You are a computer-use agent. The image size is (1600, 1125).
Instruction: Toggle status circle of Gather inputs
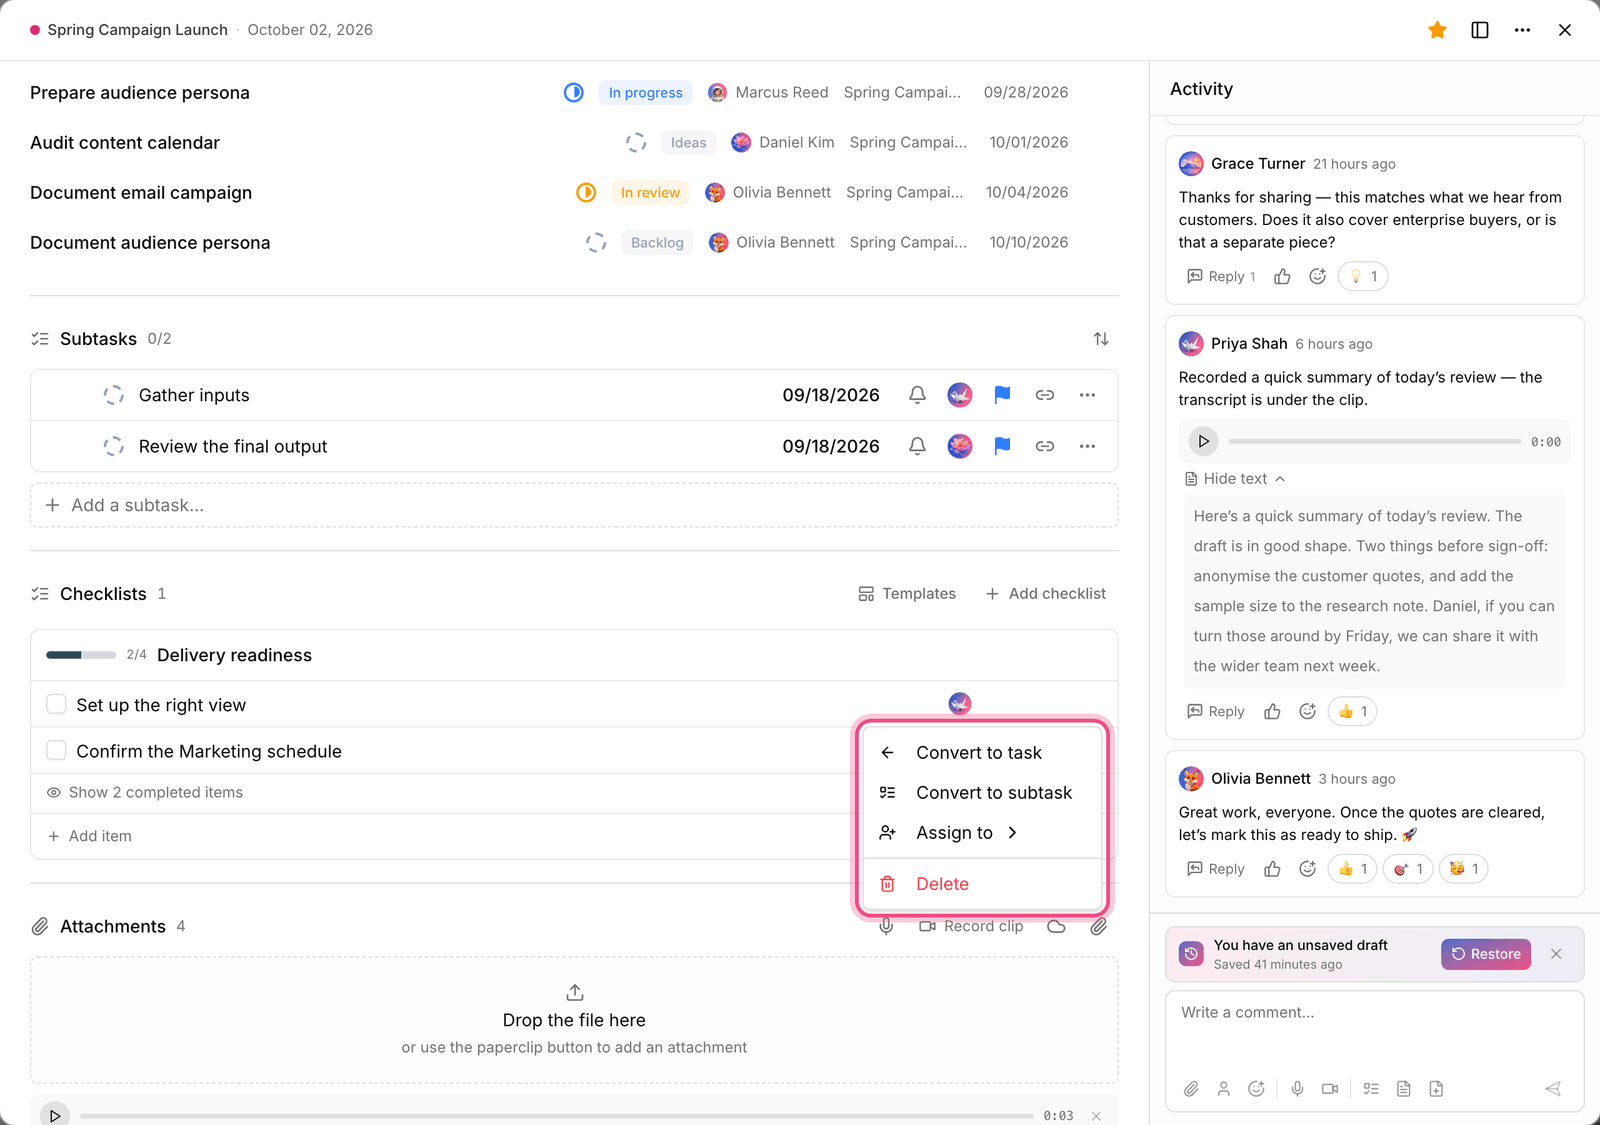(x=114, y=395)
